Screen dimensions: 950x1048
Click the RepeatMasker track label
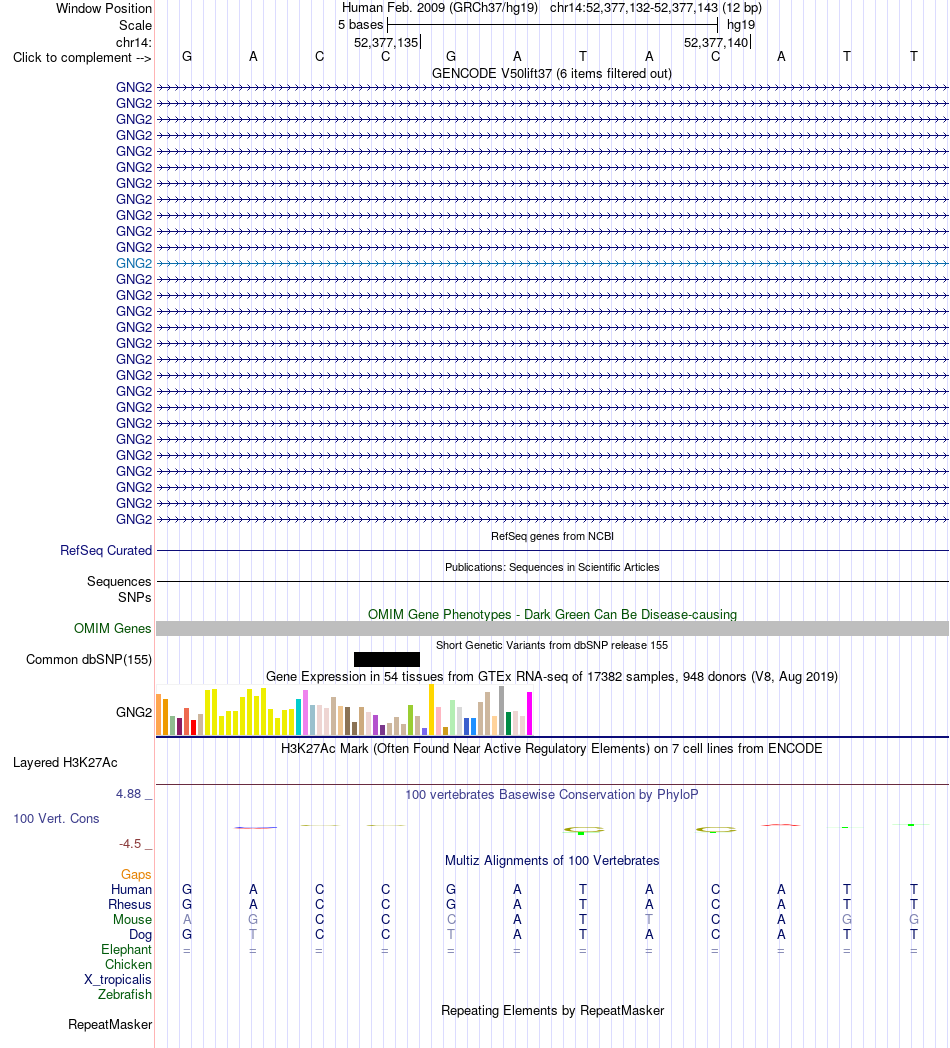(110, 1025)
